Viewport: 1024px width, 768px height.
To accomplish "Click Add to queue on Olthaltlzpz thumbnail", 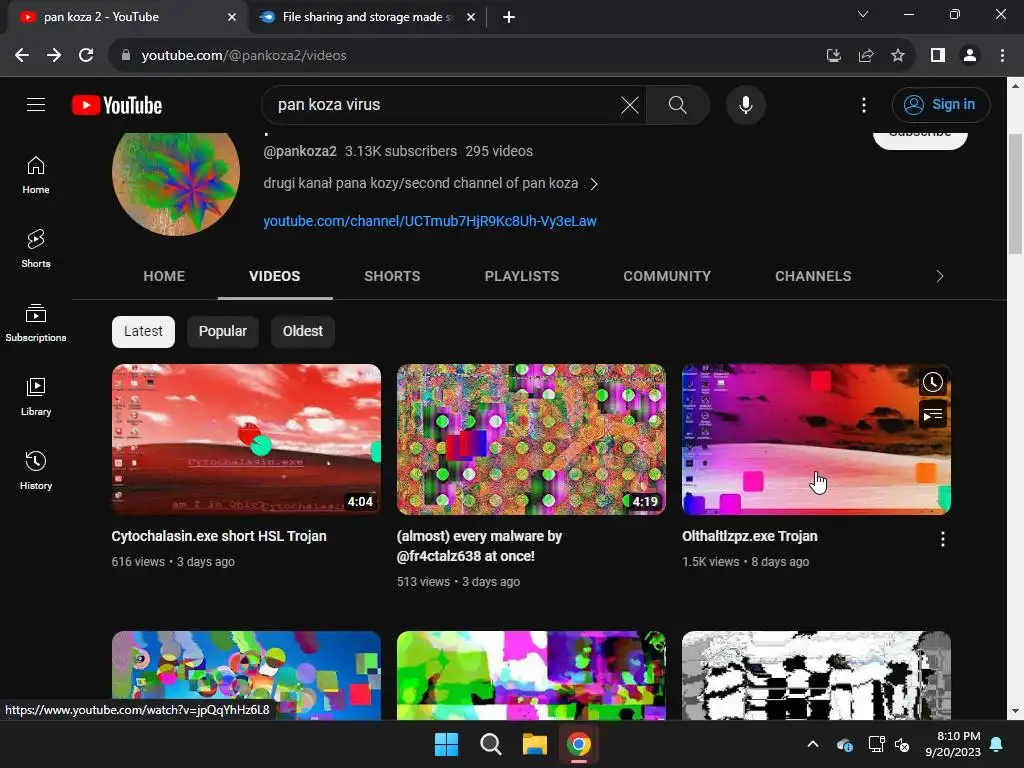I will [932, 415].
